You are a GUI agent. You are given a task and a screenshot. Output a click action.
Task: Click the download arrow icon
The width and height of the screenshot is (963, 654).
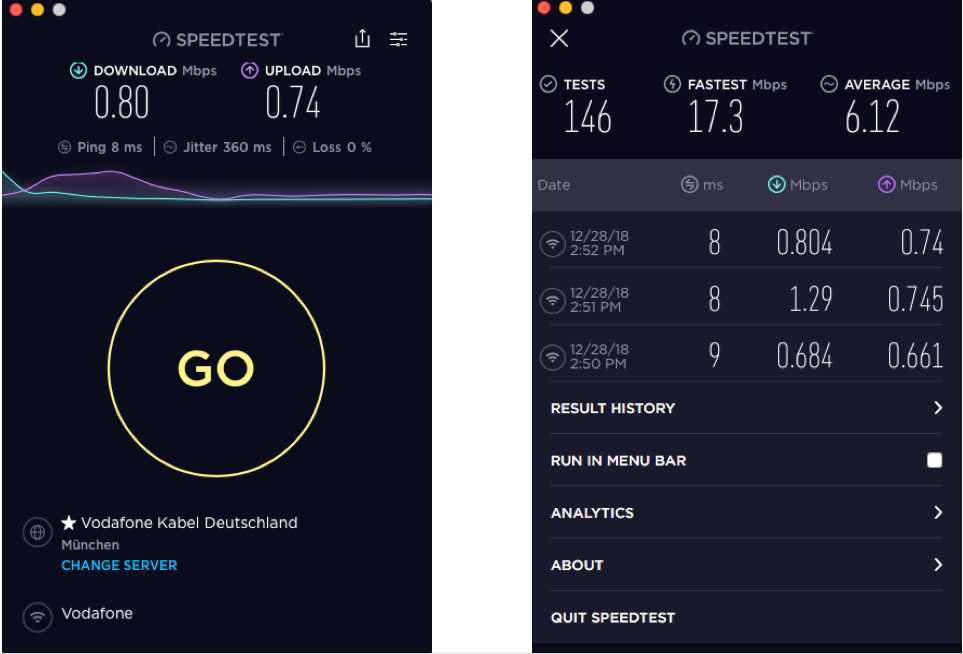78,71
